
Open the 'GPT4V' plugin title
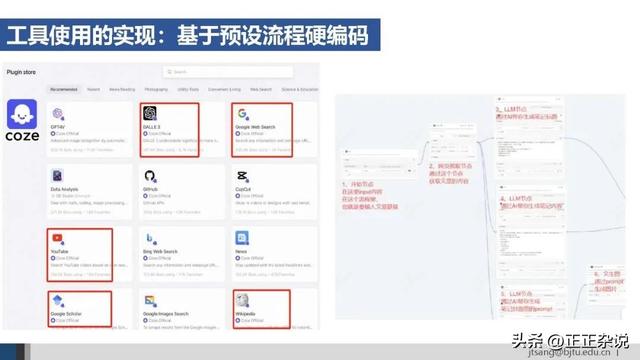(58, 127)
